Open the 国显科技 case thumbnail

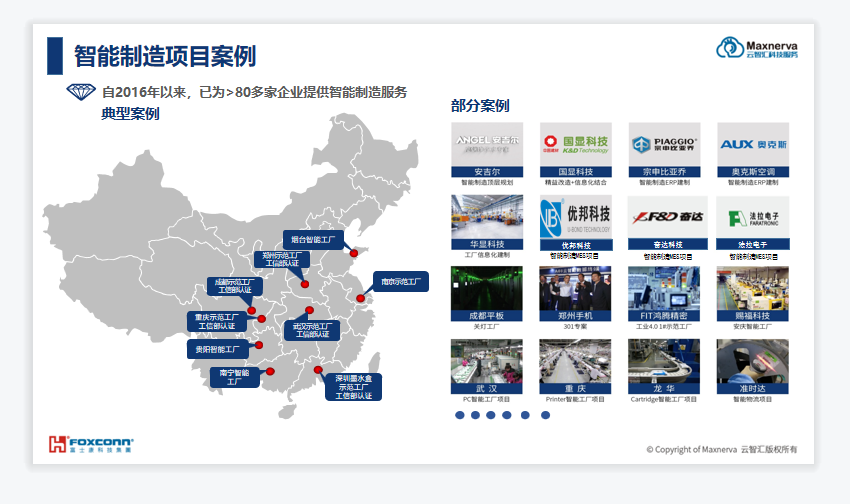[x=576, y=150]
